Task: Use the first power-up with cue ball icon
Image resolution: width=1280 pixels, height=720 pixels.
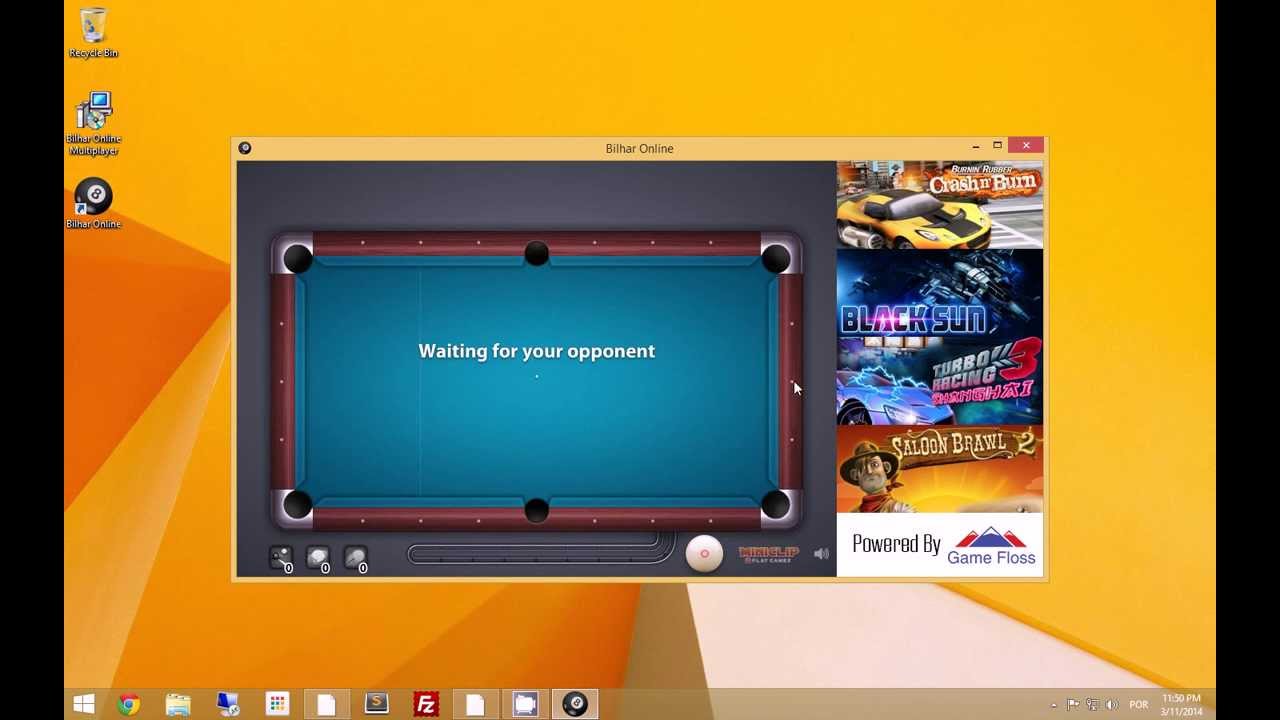Action: tap(281, 558)
